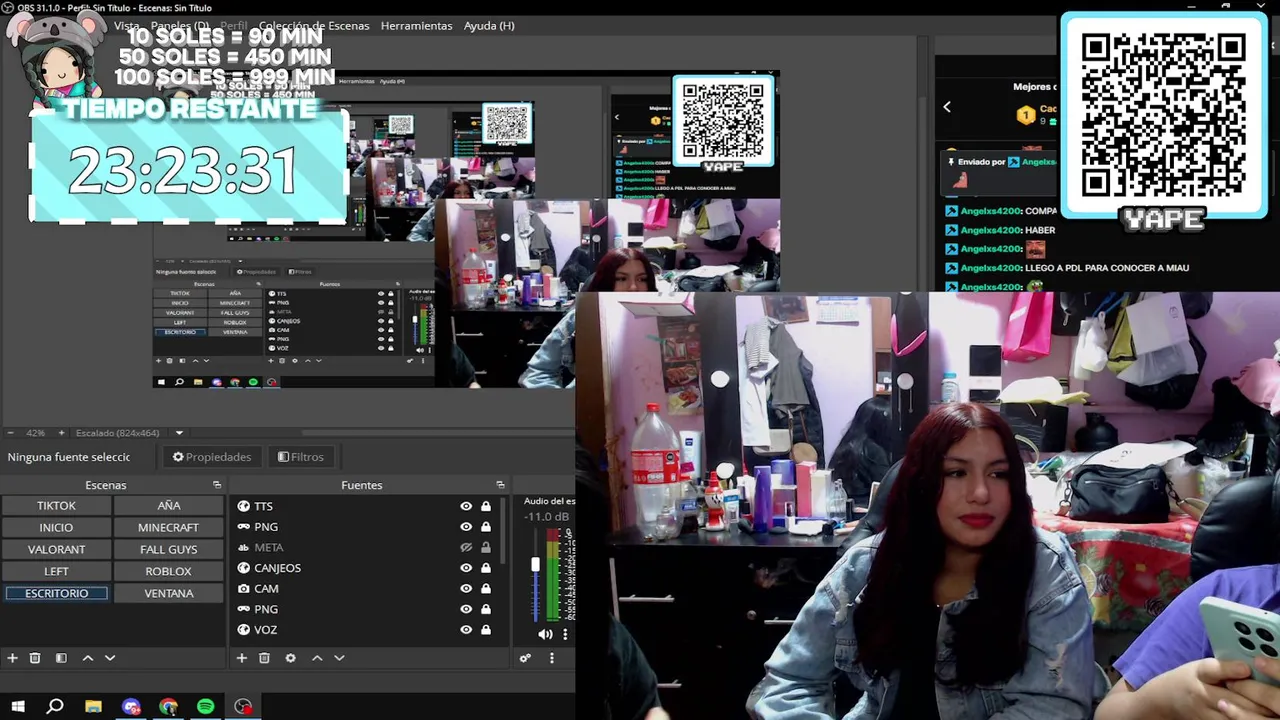Image resolution: width=1280 pixels, height=720 pixels.
Task: Click the desktop audio volume fader
Action: (535, 566)
